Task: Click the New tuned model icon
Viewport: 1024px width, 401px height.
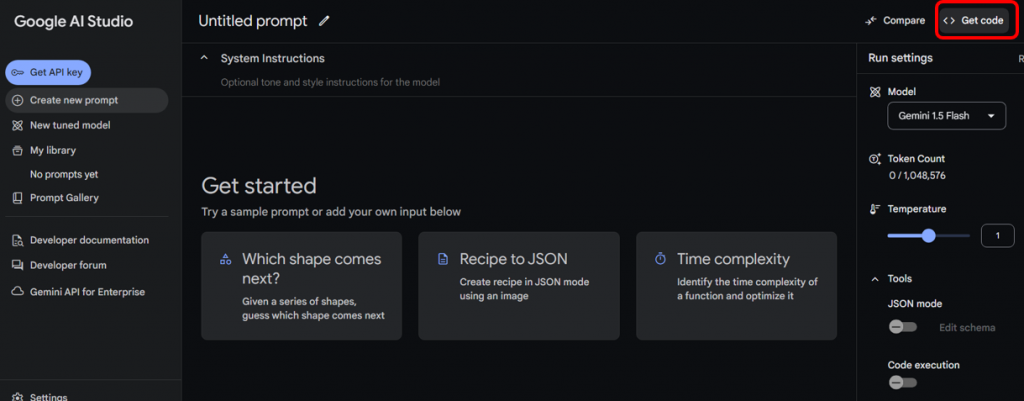Action: click(x=17, y=125)
